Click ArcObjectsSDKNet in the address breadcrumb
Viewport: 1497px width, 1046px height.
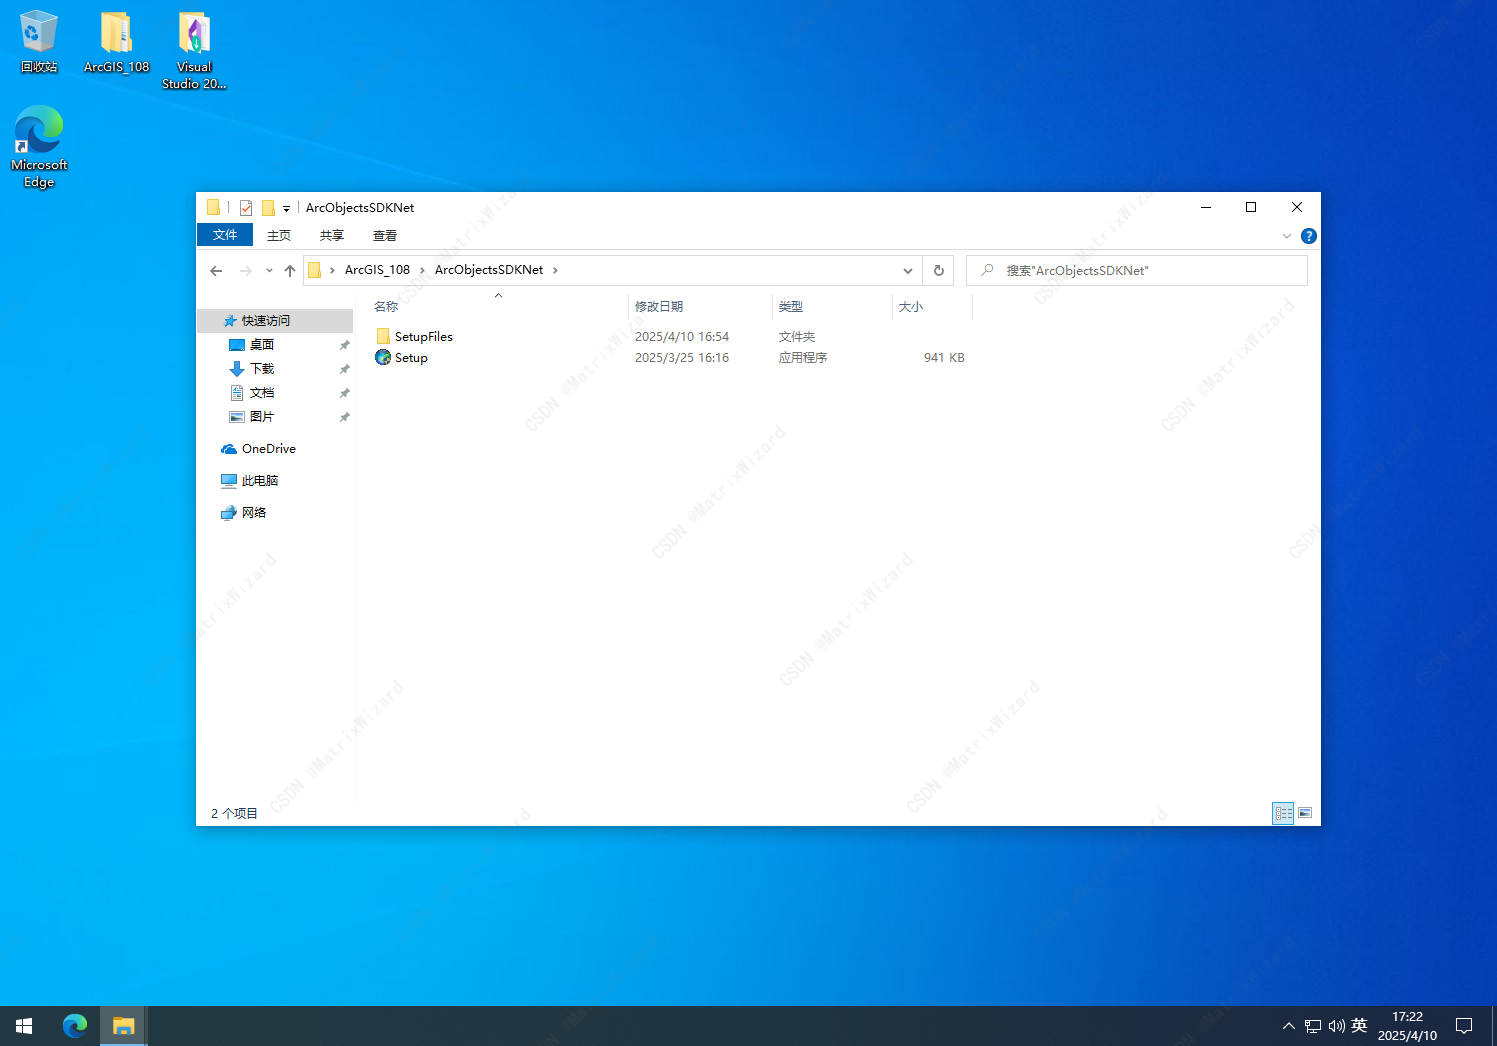click(x=489, y=270)
